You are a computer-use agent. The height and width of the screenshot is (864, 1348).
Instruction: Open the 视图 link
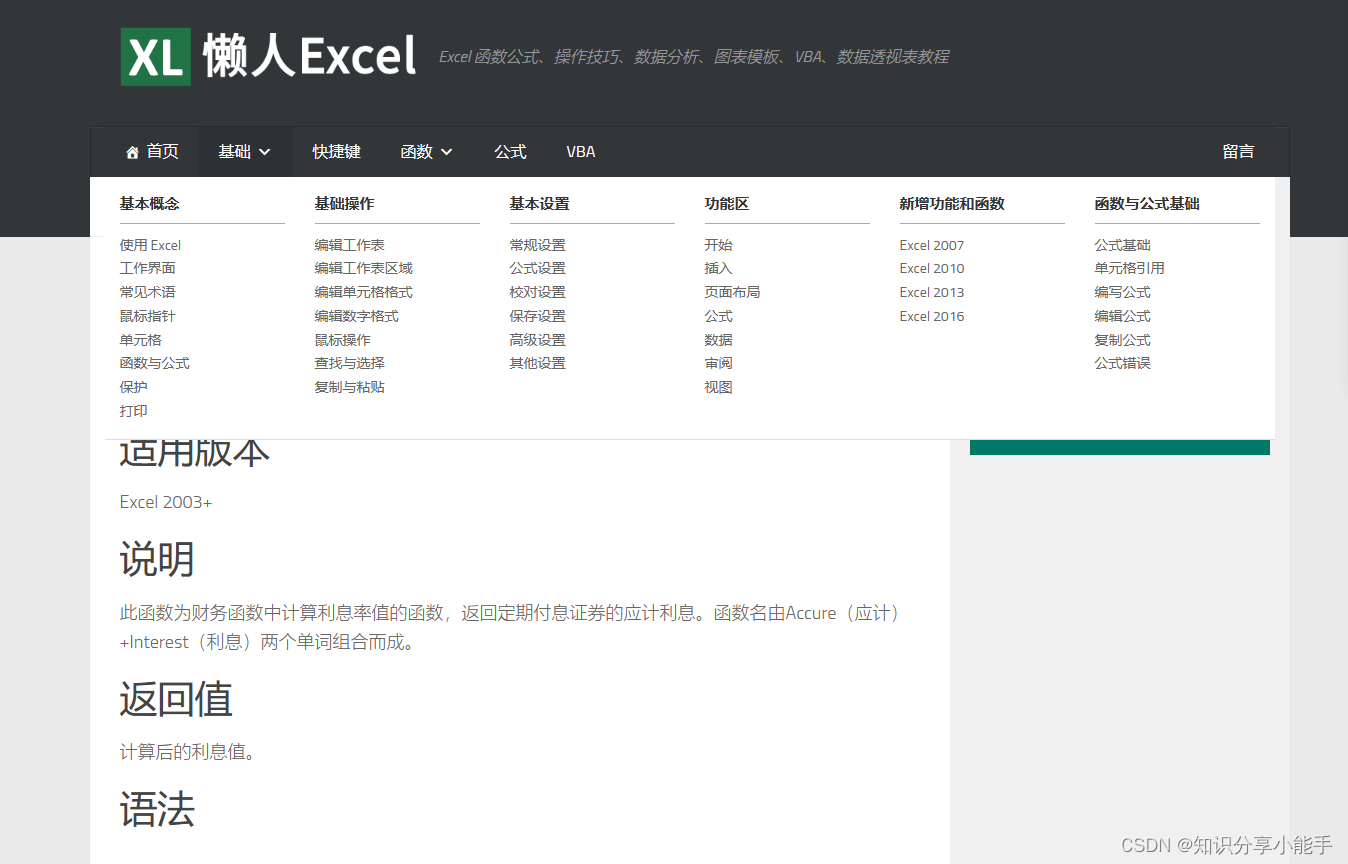point(719,387)
